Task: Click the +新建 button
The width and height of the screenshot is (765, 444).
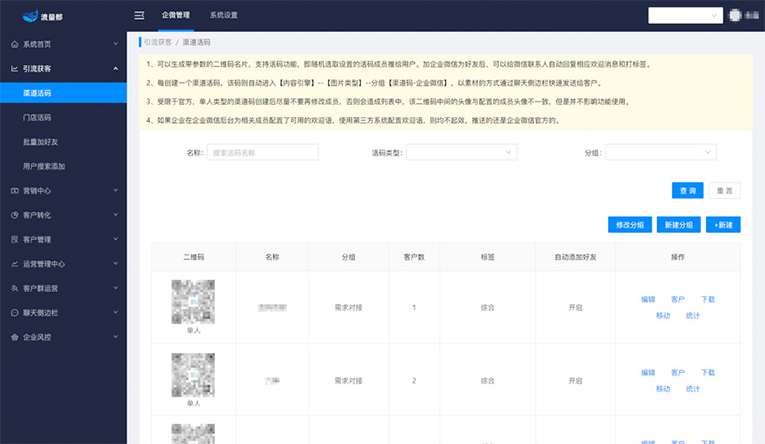Action: pos(723,225)
